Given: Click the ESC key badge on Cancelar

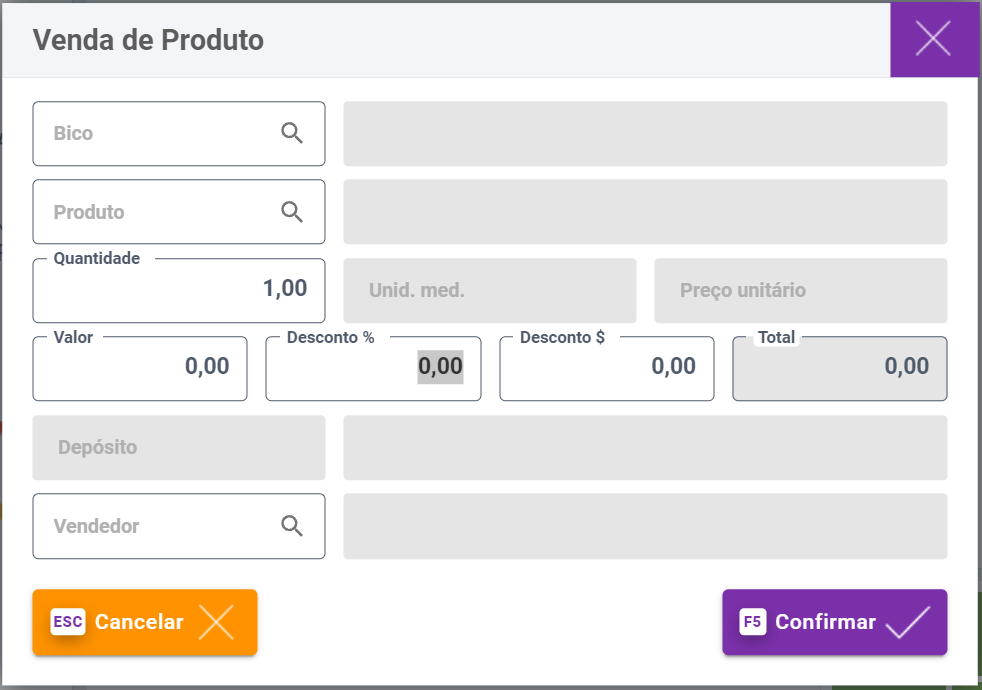Looking at the screenshot, I should coord(68,622).
